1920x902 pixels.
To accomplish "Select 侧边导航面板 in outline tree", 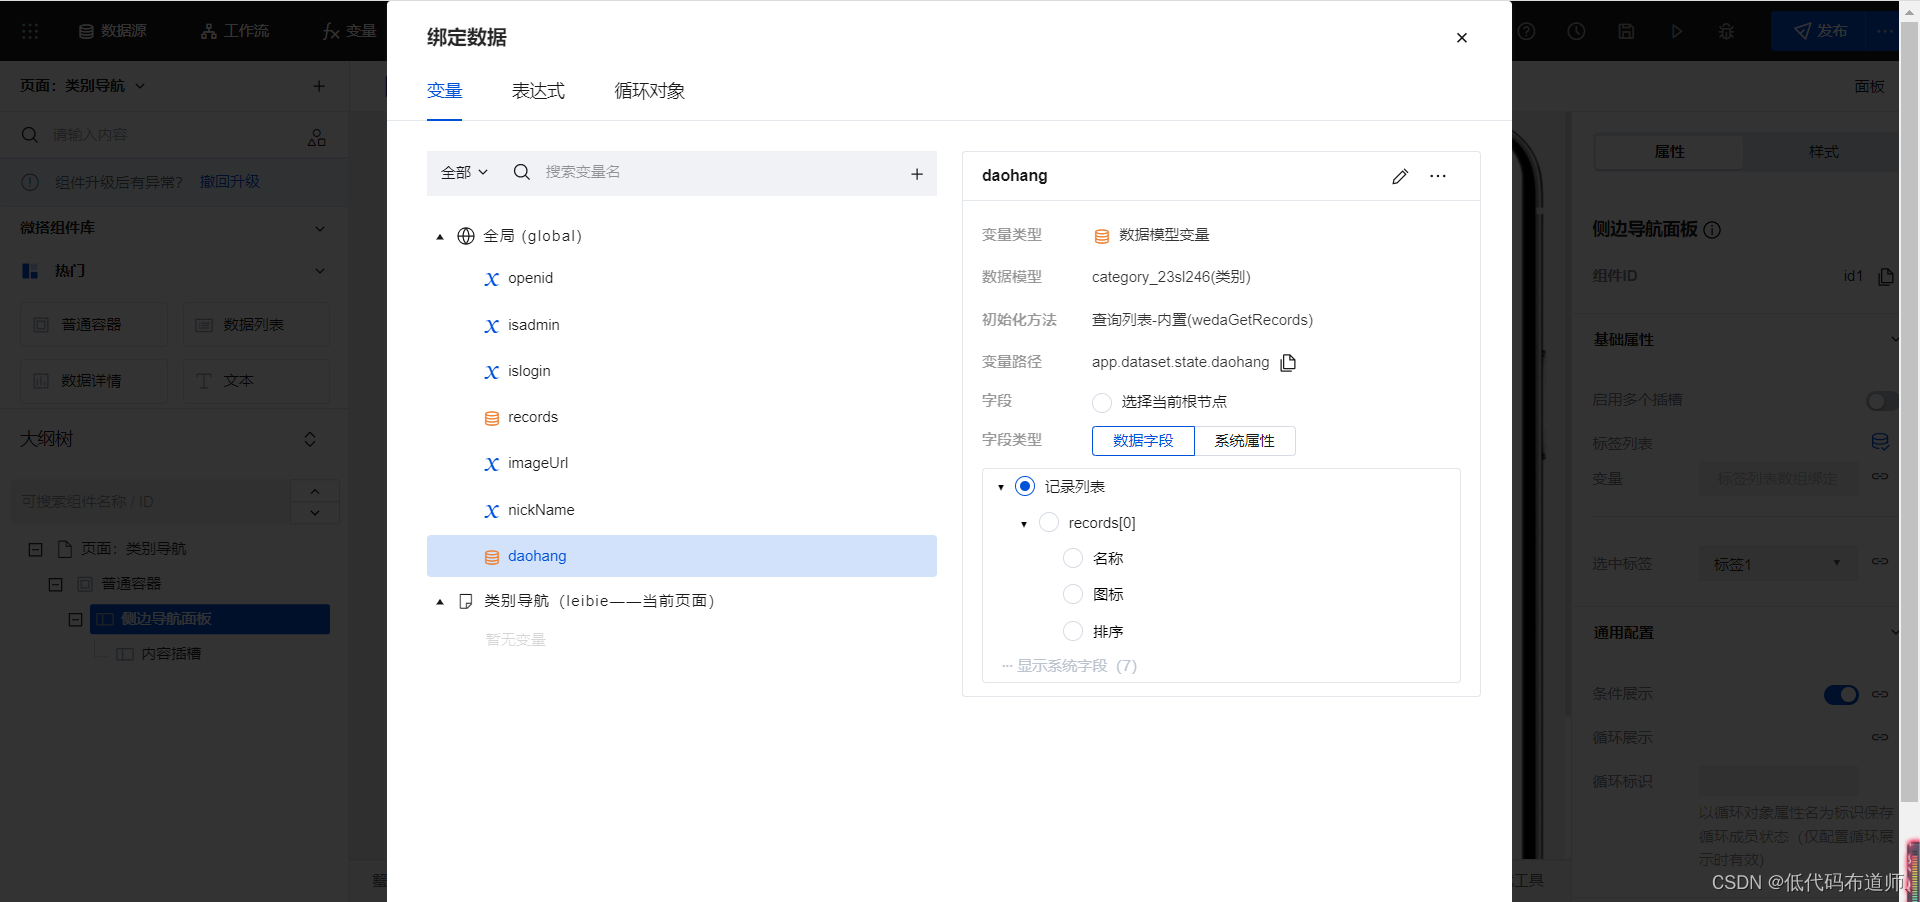I will click(210, 619).
